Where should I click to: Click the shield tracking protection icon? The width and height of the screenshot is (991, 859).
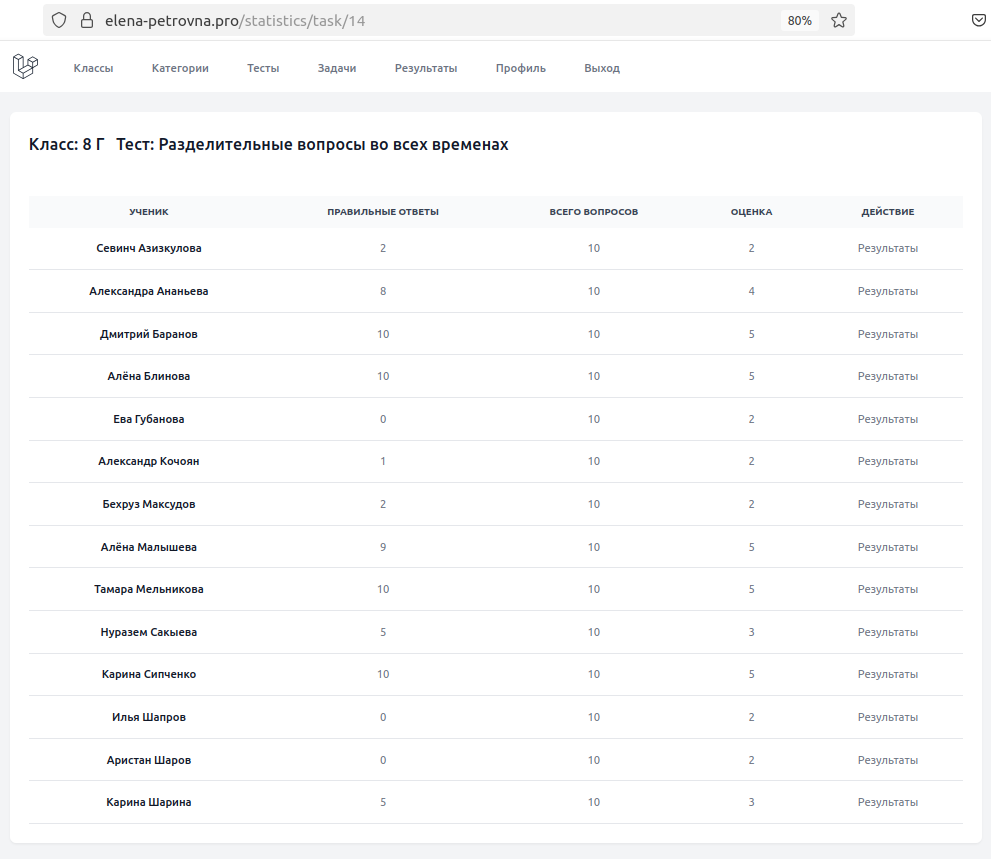59,21
